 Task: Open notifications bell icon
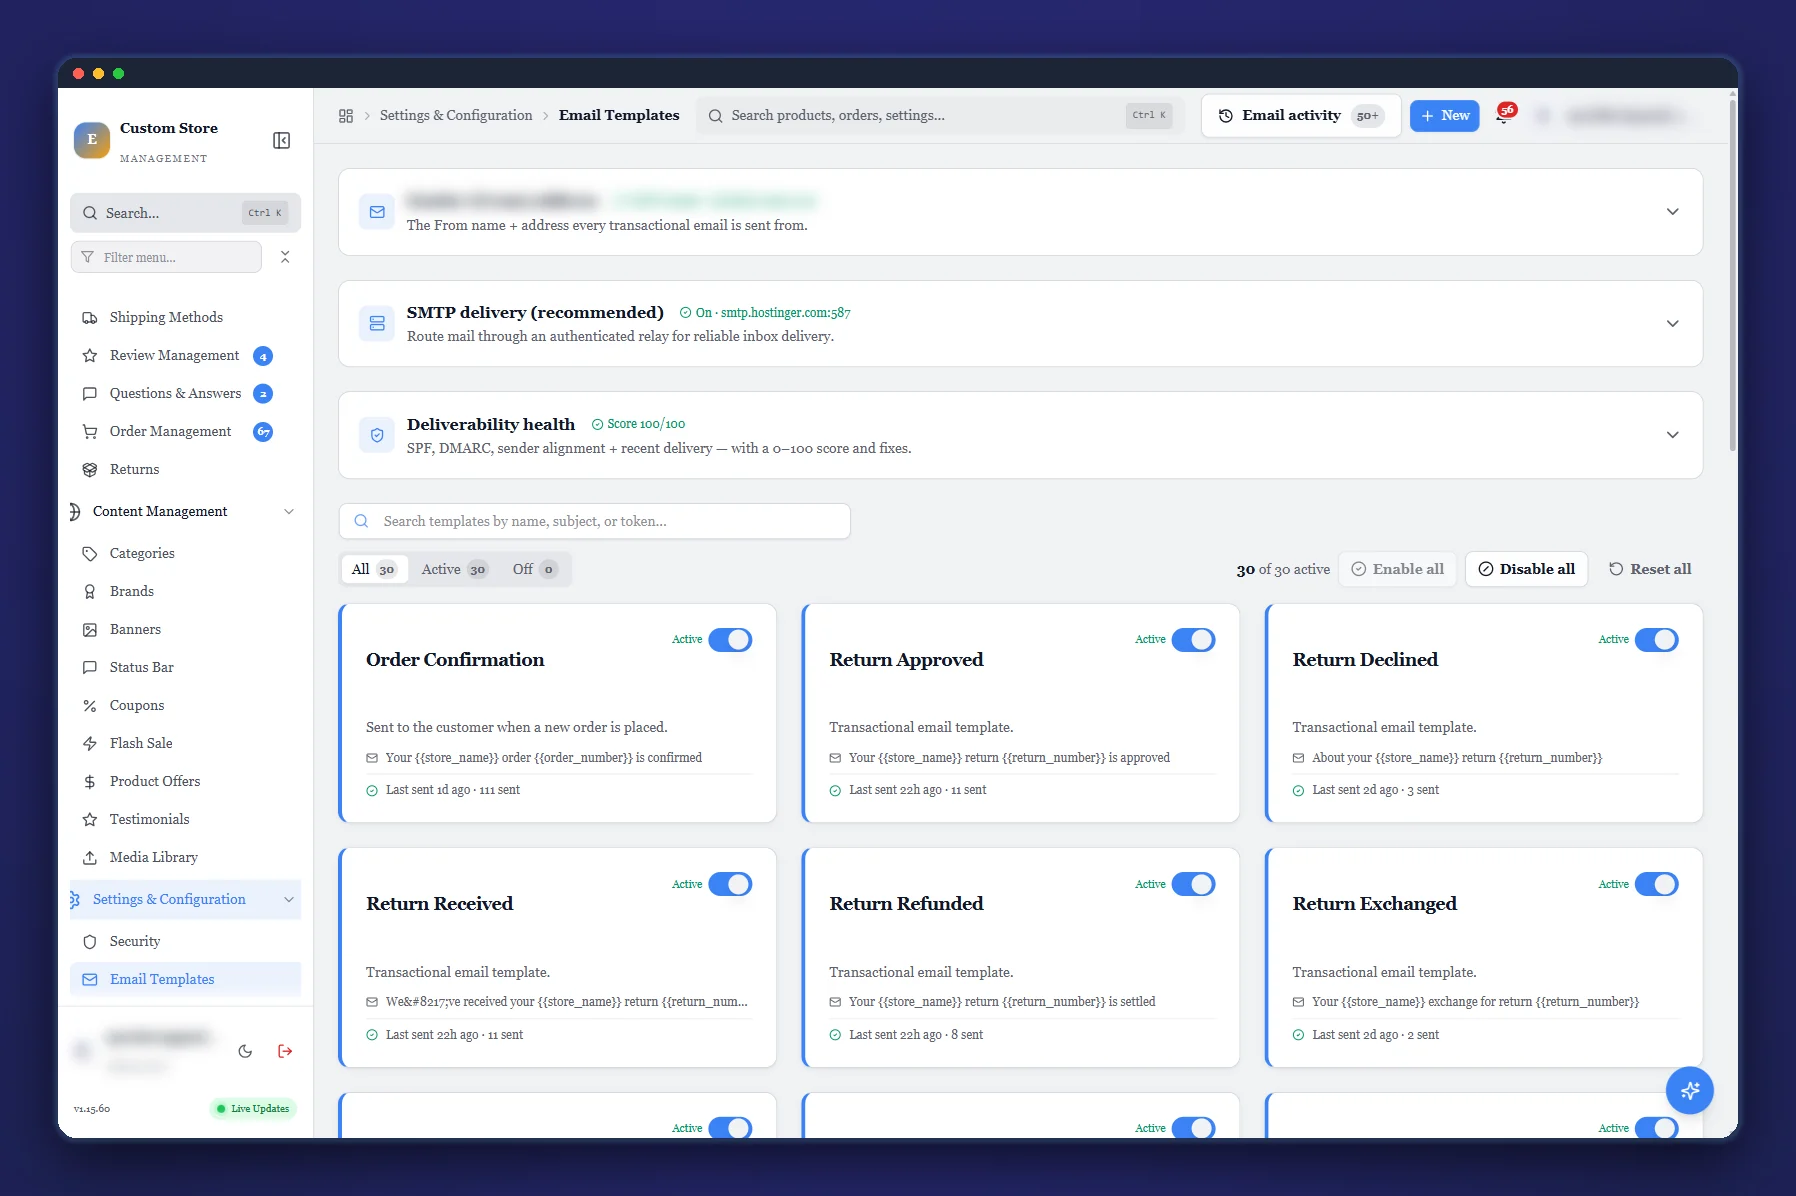tap(1503, 115)
